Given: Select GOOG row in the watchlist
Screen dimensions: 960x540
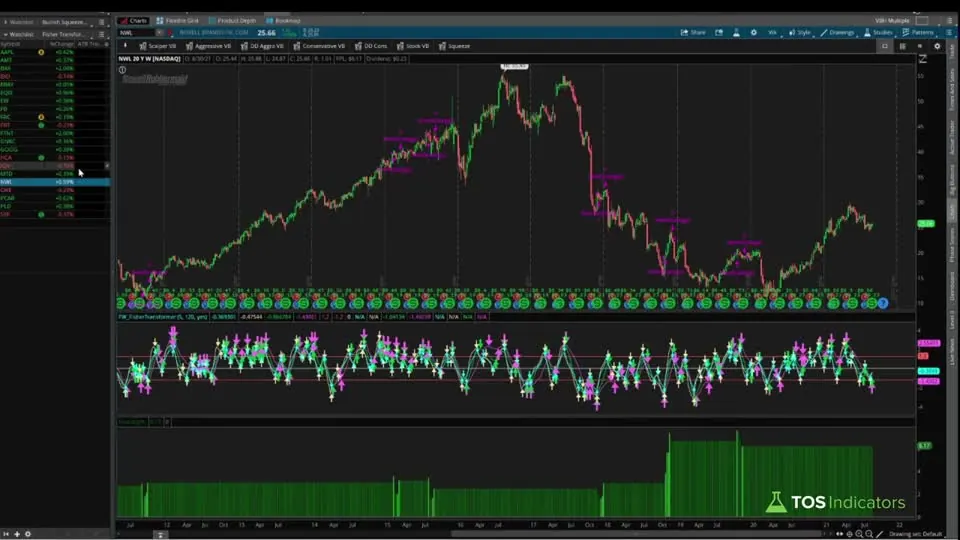Looking at the screenshot, I should pyautogui.click(x=55, y=149).
